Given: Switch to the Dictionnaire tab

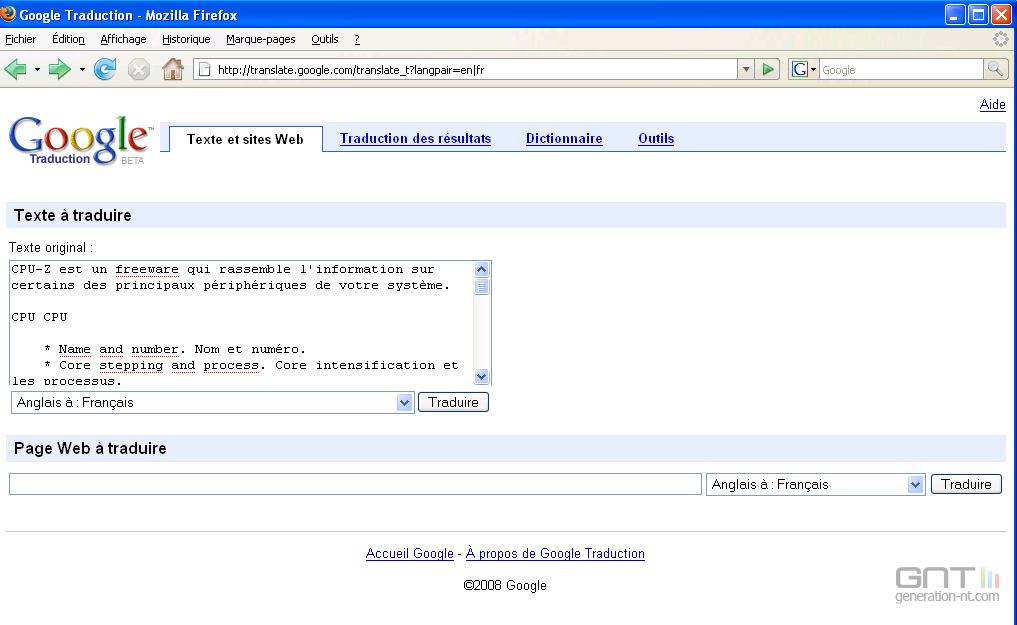Looking at the screenshot, I should tap(564, 138).
